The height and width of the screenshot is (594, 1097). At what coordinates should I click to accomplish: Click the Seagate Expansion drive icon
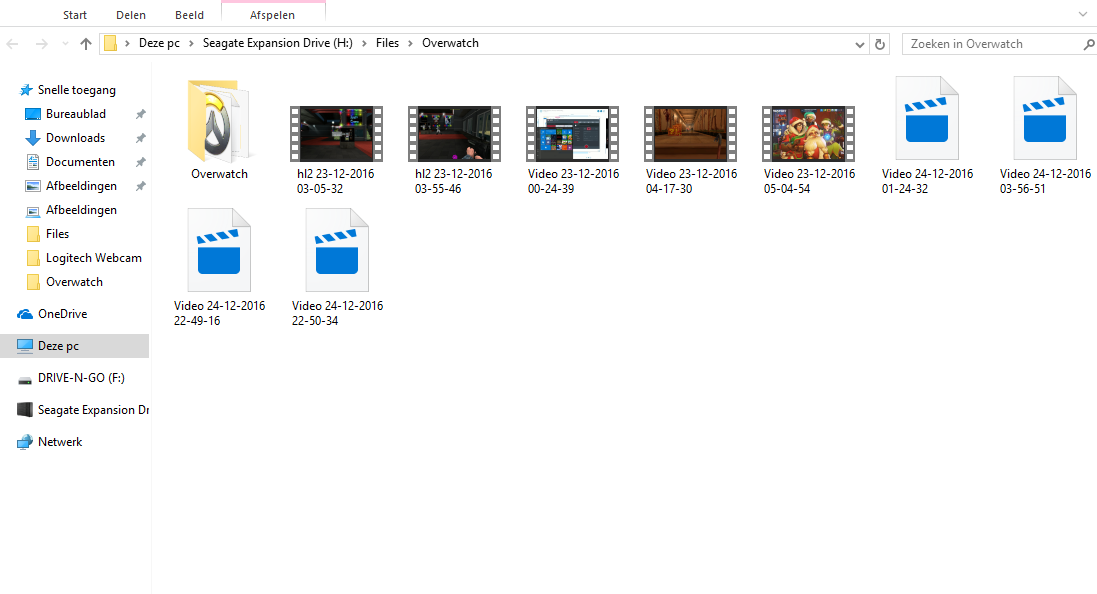25,410
